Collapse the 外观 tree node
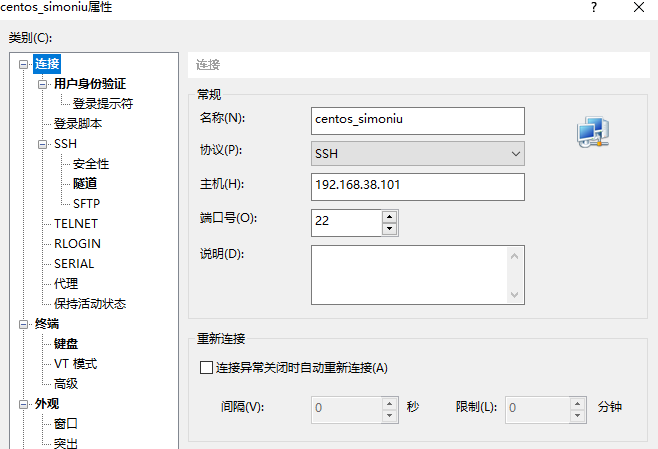This screenshot has height=449, width=658. click(24, 404)
